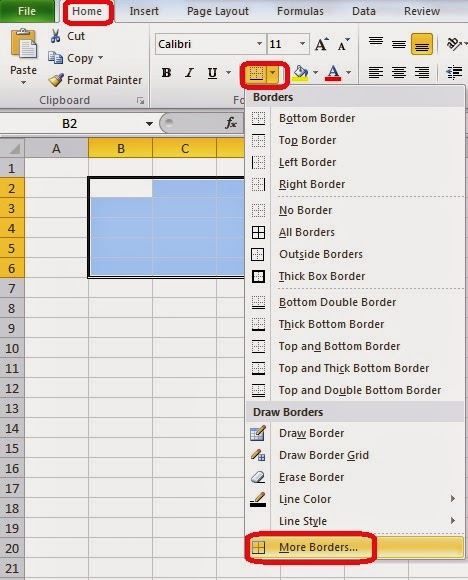The height and width of the screenshot is (580, 468).
Task: Select Top and Bottom Border
Action: pos(355,346)
